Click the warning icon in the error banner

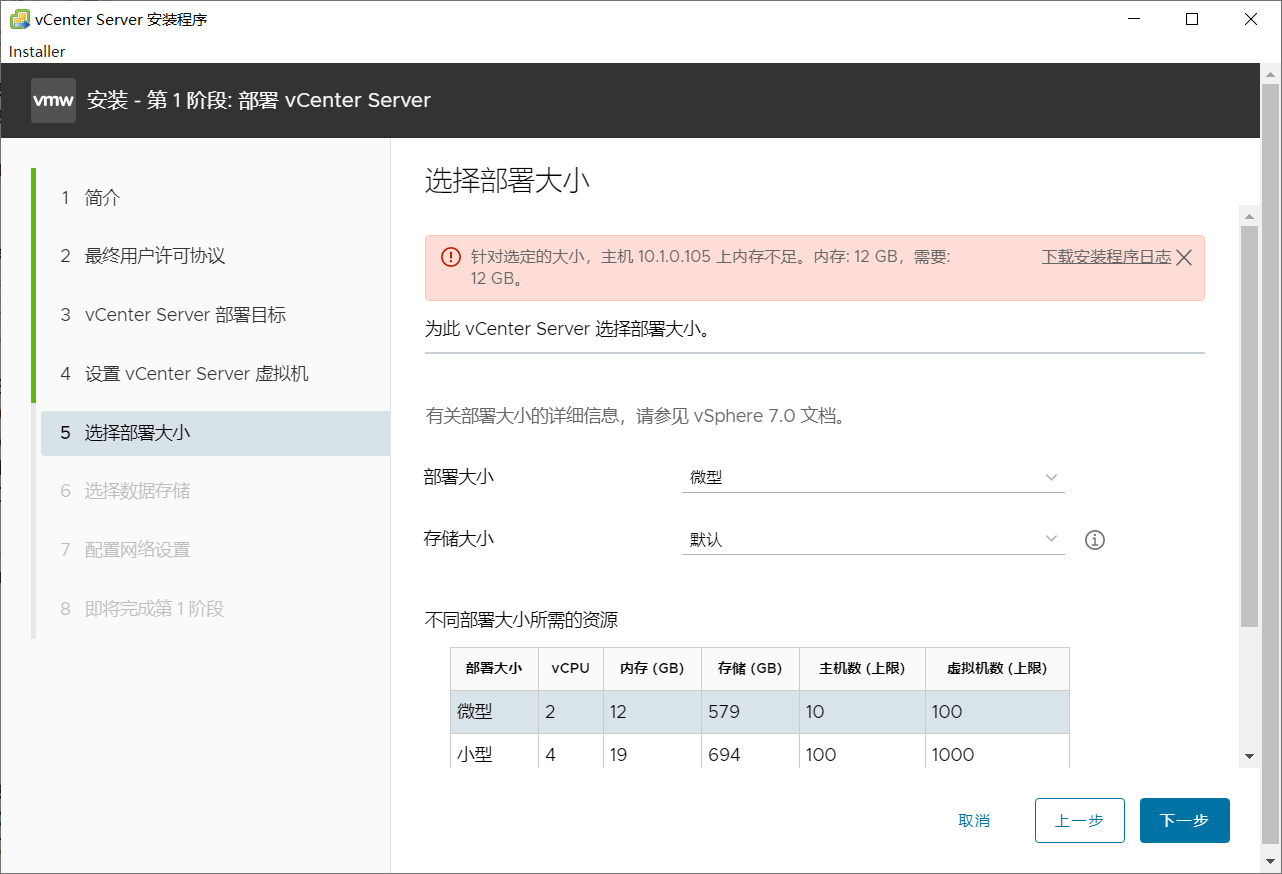click(x=449, y=256)
